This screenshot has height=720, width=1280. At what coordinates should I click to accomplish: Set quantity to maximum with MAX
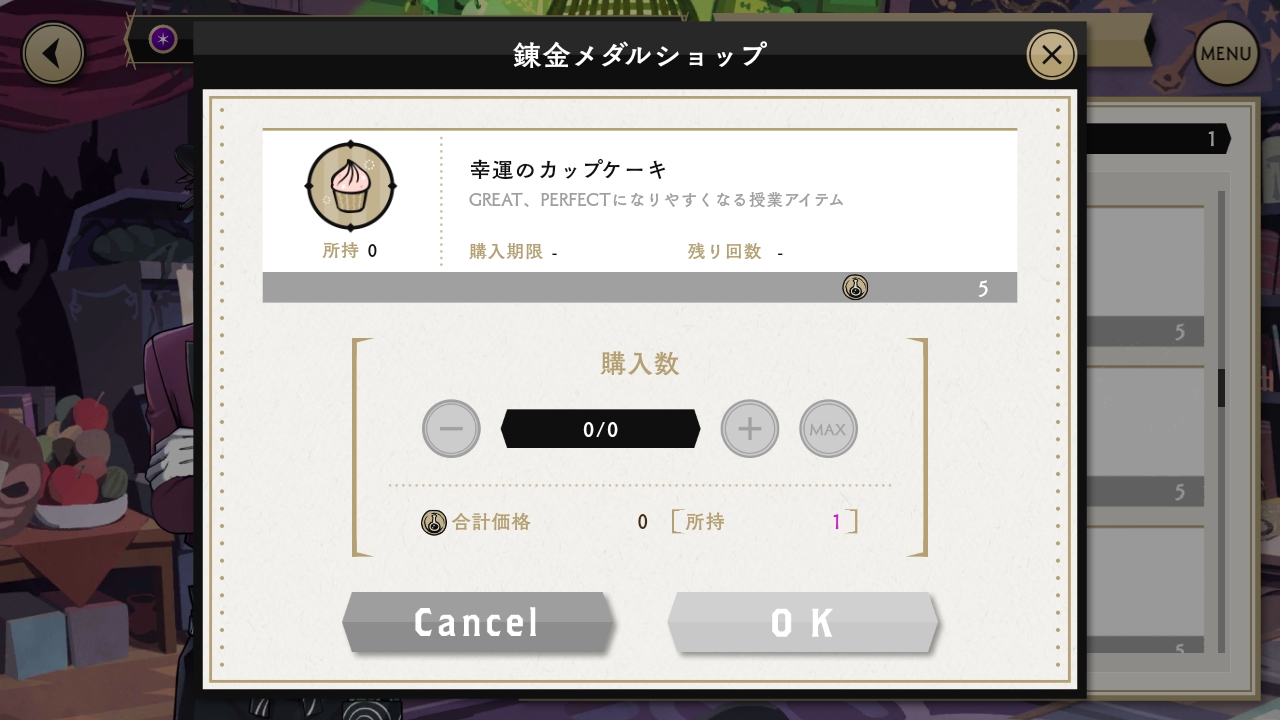click(828, 429)
